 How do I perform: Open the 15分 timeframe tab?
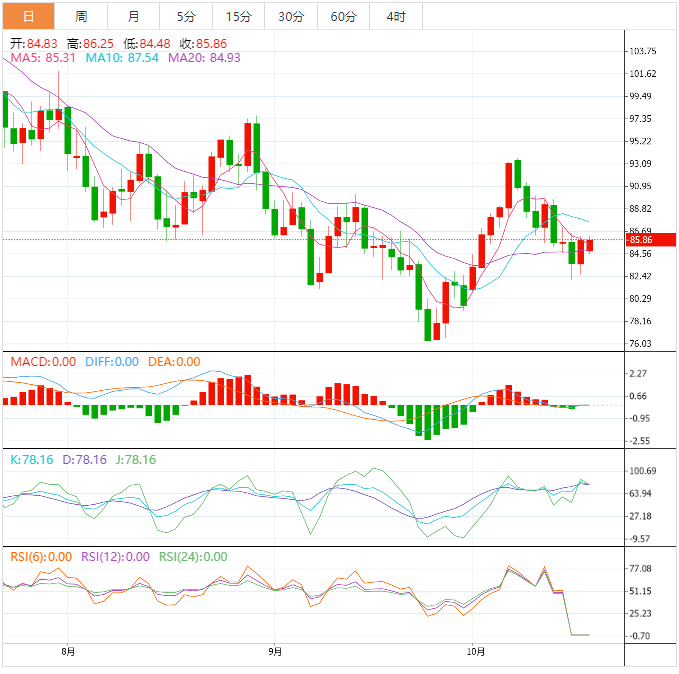(239, 16)
